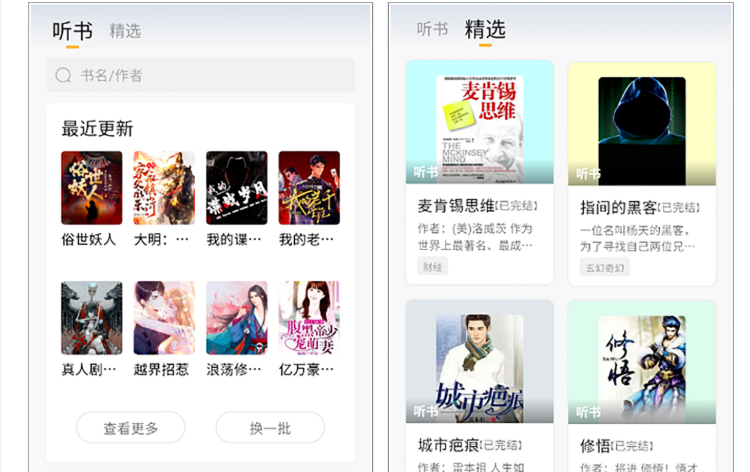Image resolution: width=750 pixels, height=472 pixels.
Task: Open the 越界招惹 book cover
Action: click(x=164, y=318)
